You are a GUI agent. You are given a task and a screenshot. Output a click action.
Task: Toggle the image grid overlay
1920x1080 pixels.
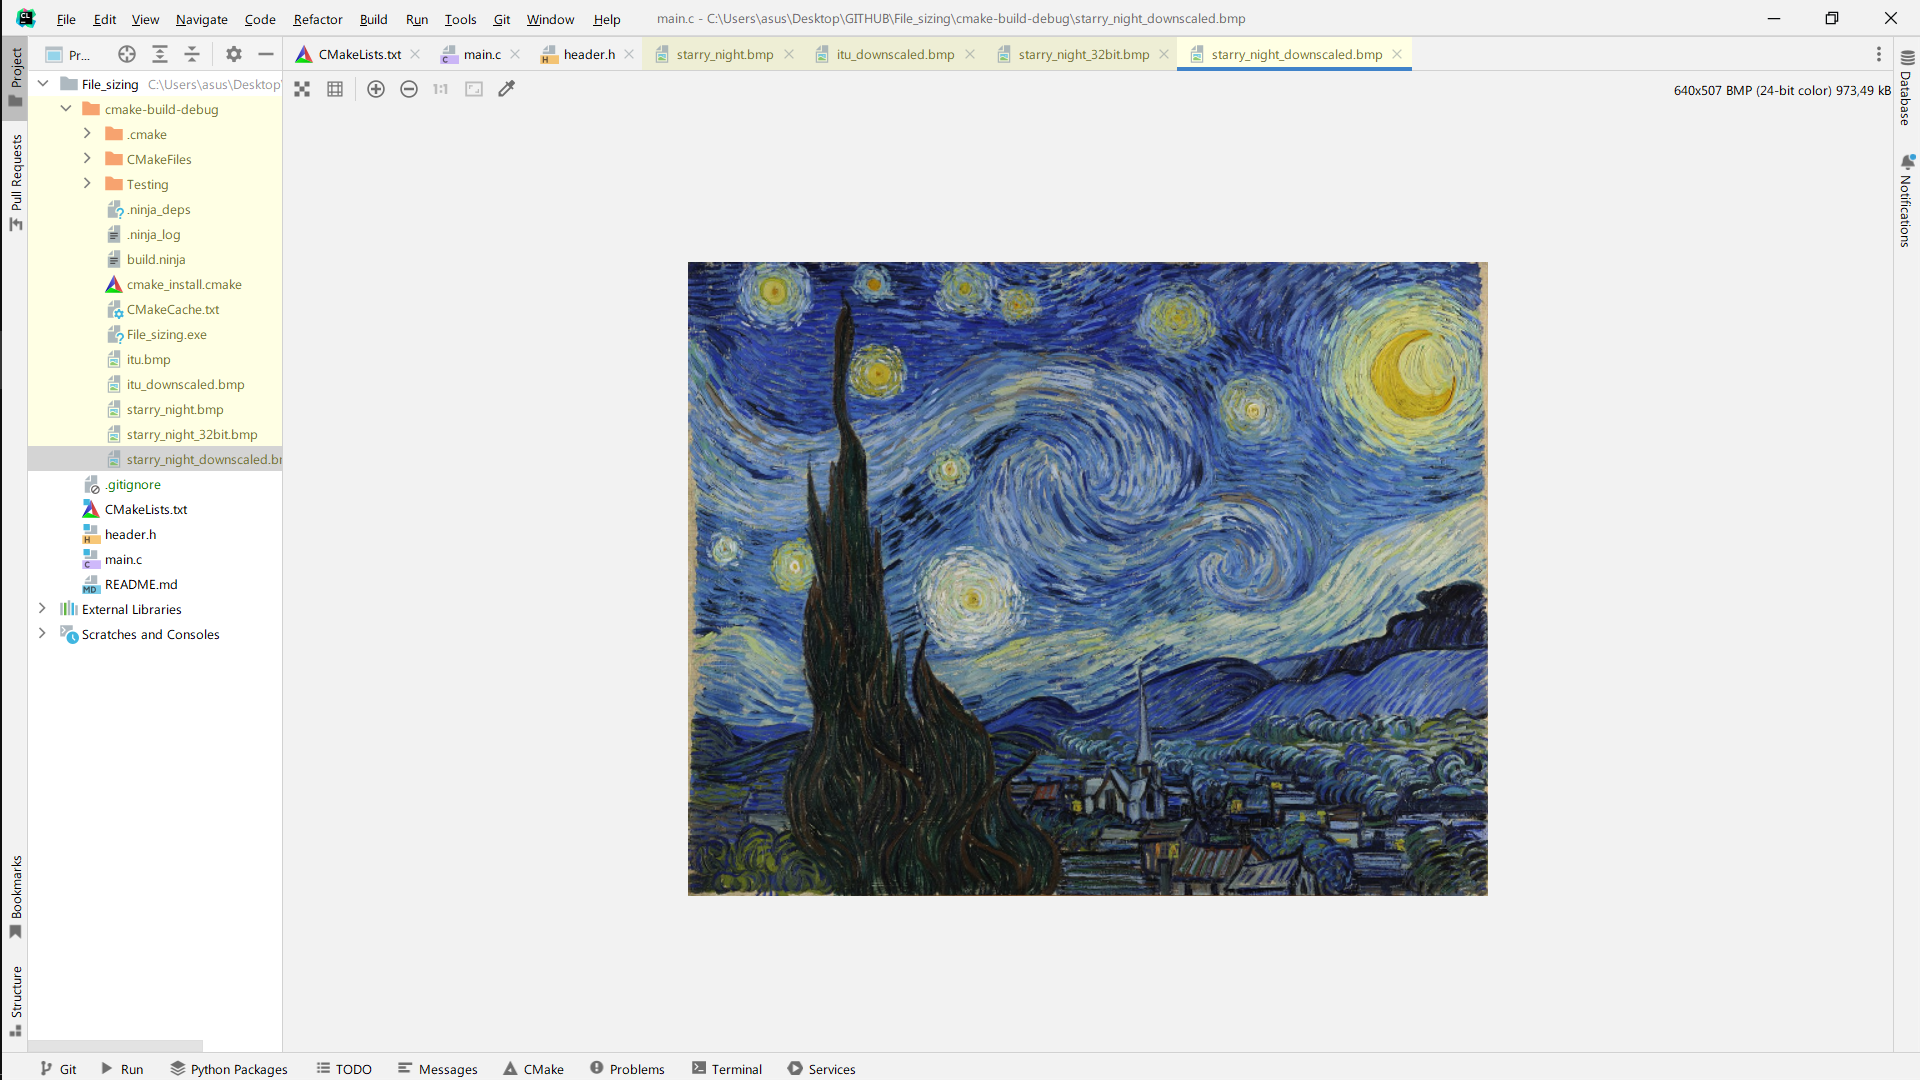click(x=335, y=89)
